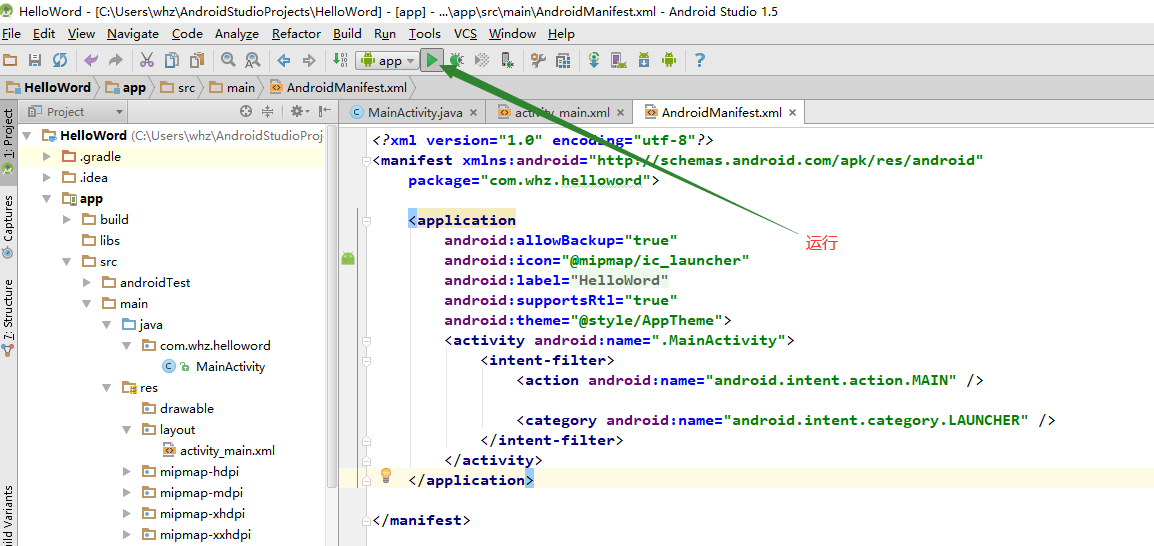Screen dimensions: 1154x546
Task: Click the Redo arrow icon
Action: point(116,60)
